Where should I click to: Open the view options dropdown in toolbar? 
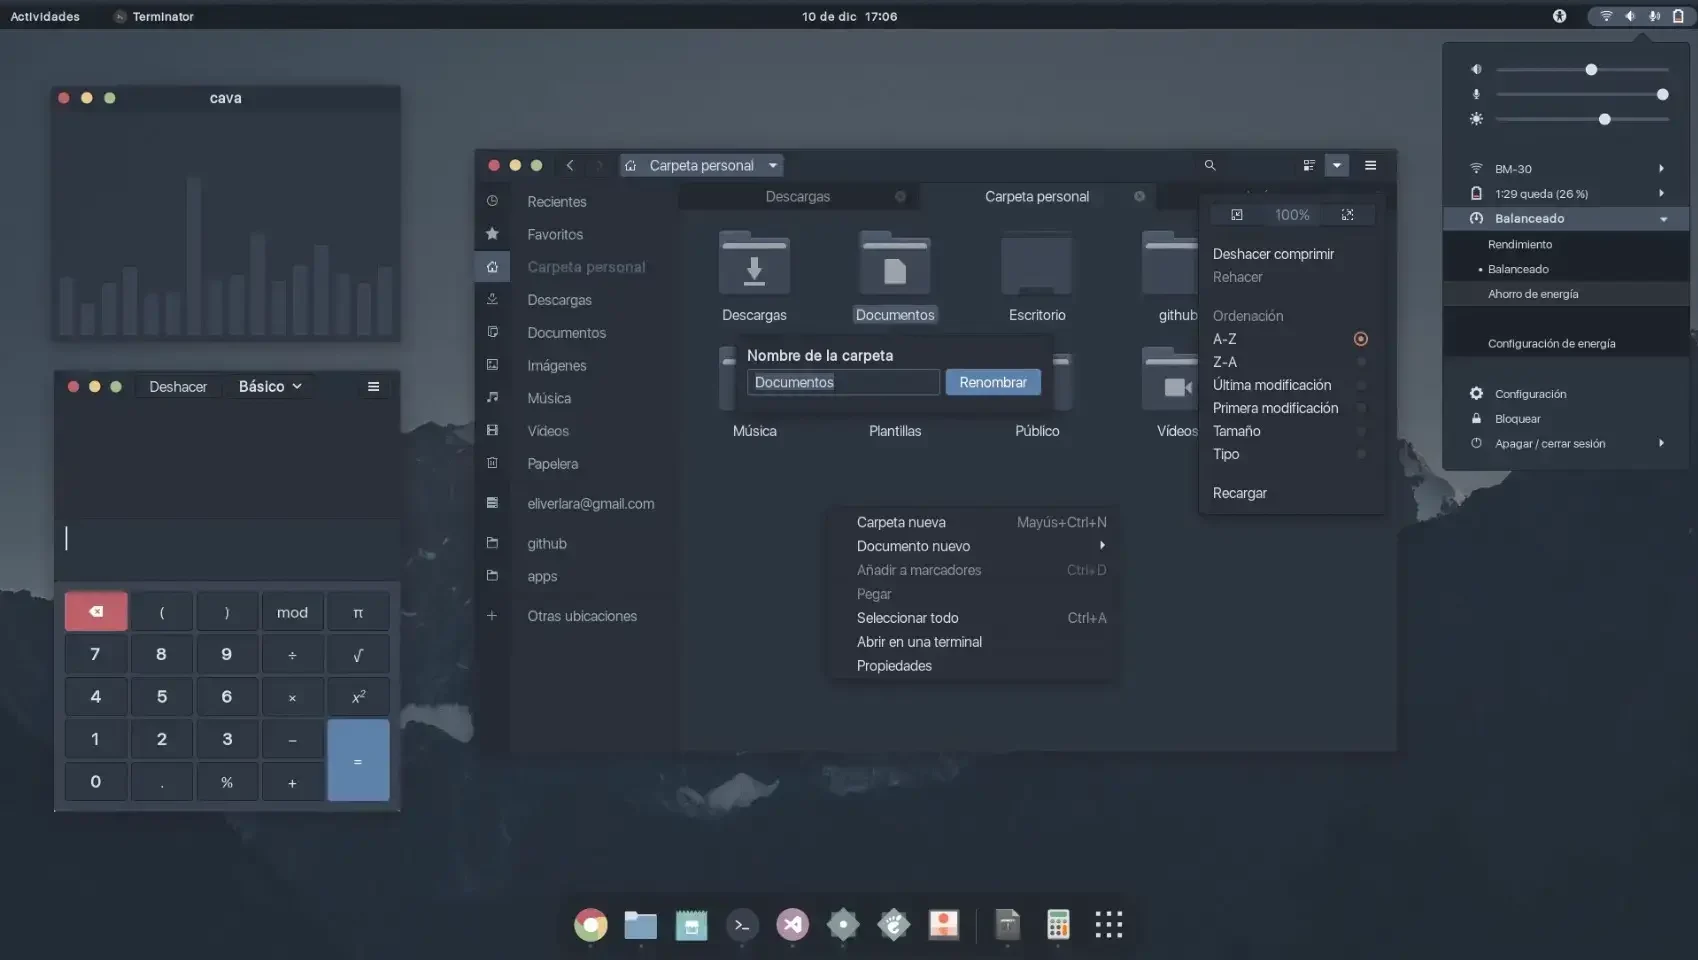coord(1337,165)
